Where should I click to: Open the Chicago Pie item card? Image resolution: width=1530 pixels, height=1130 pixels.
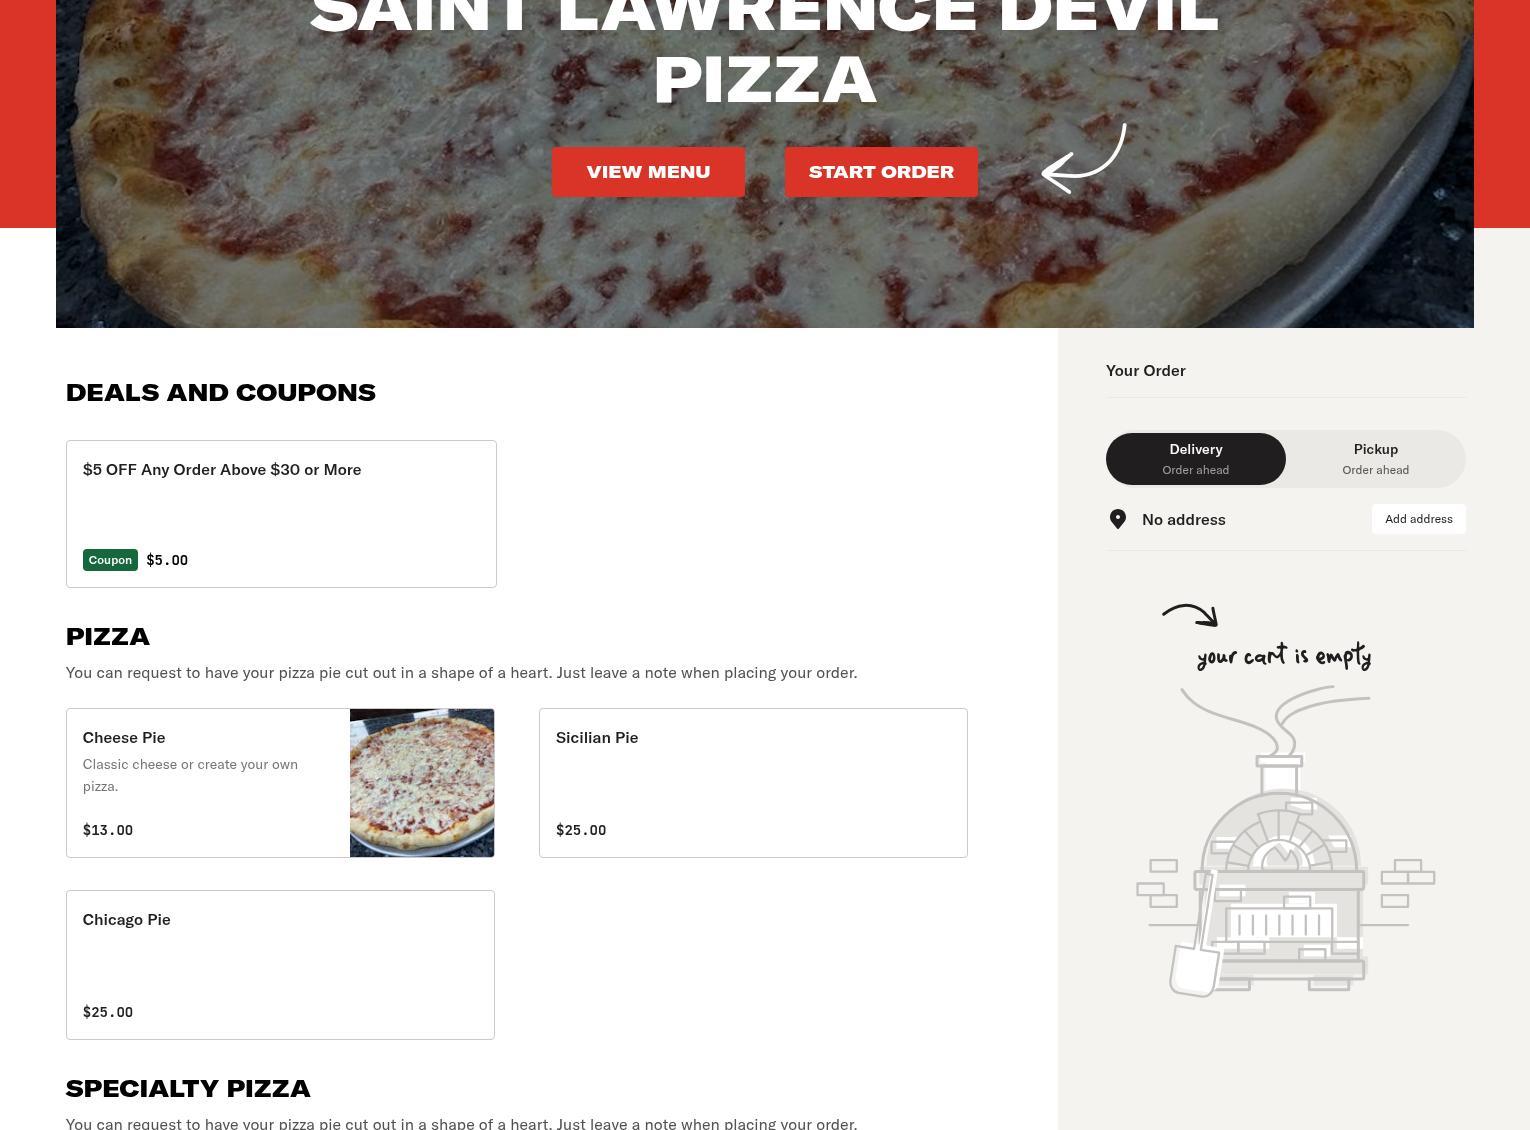[x=280, y=965]
